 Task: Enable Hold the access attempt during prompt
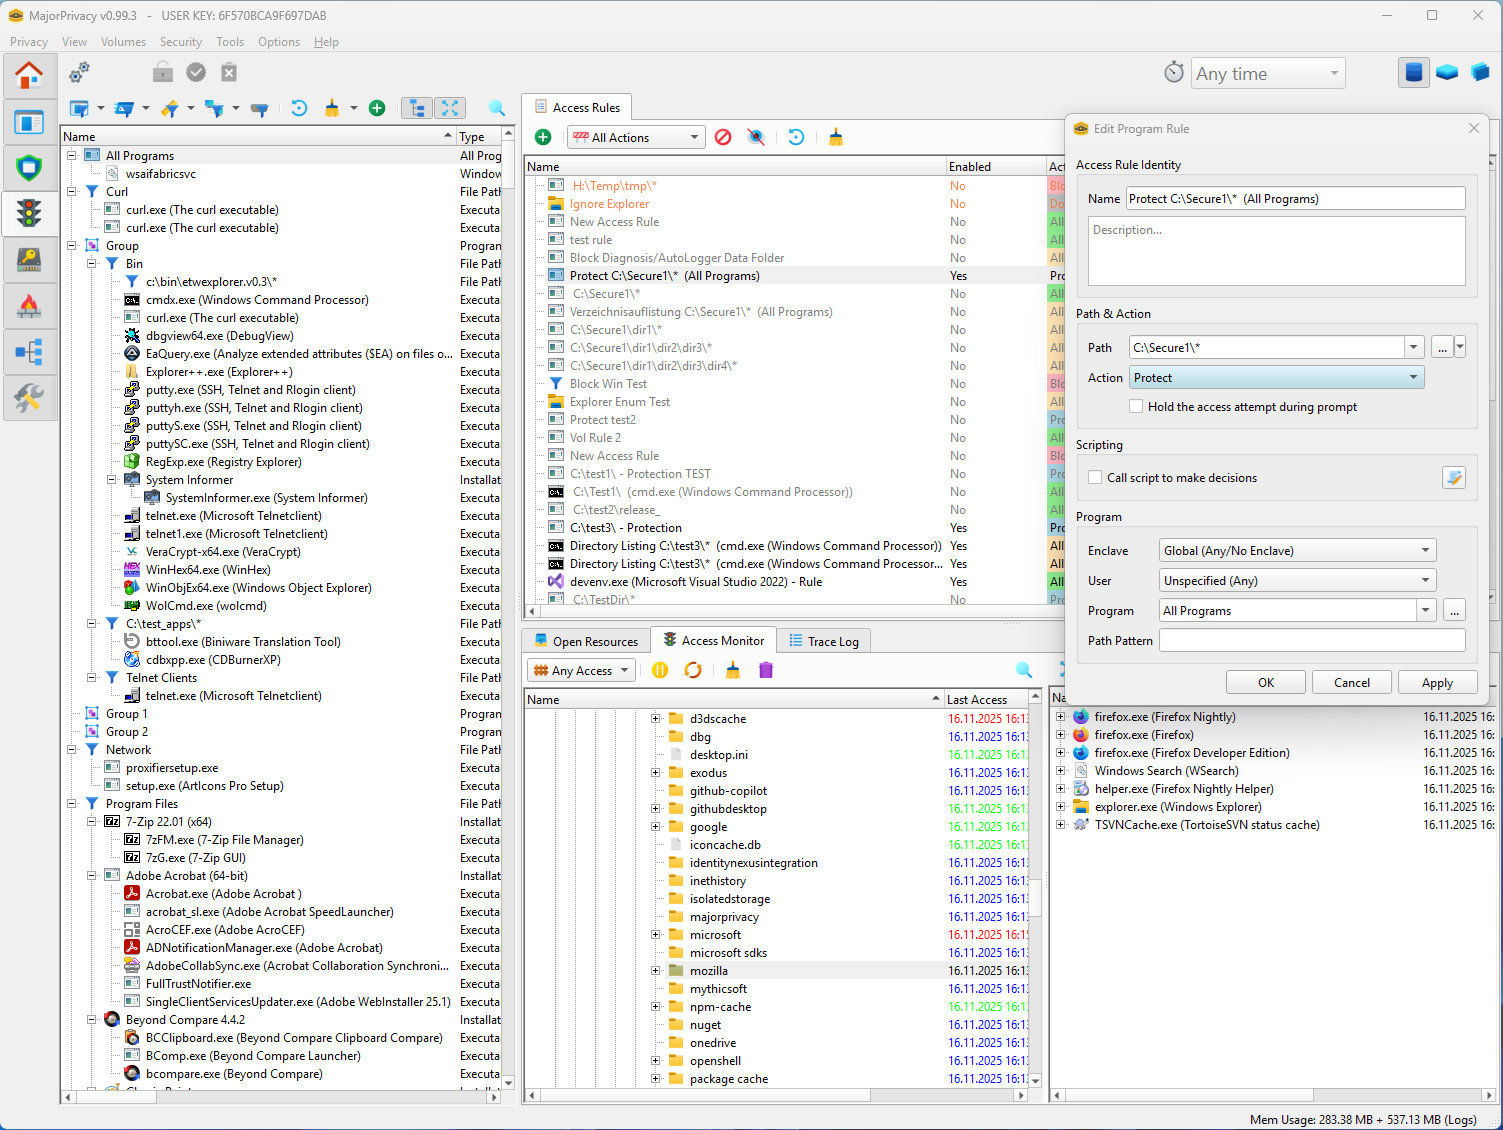1136,407
